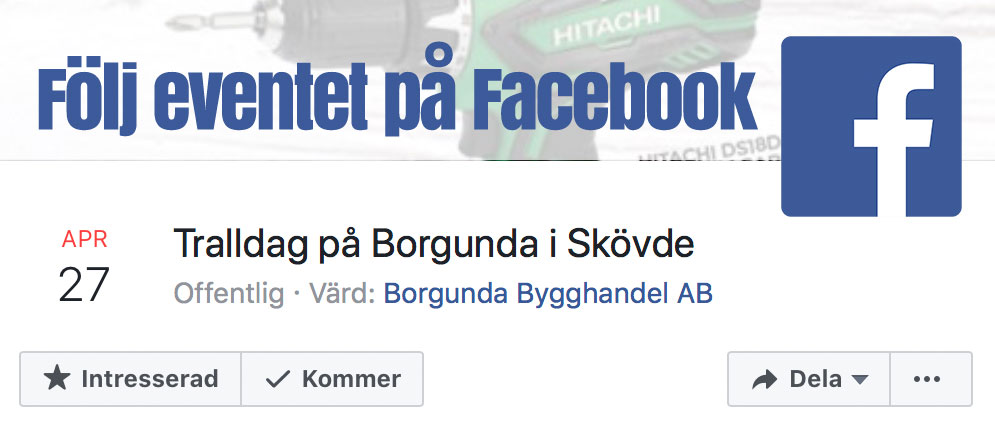This screenshot has height=430, width=995.
Task: Click the checkmark icon beside Kommer
Action: 278,379
